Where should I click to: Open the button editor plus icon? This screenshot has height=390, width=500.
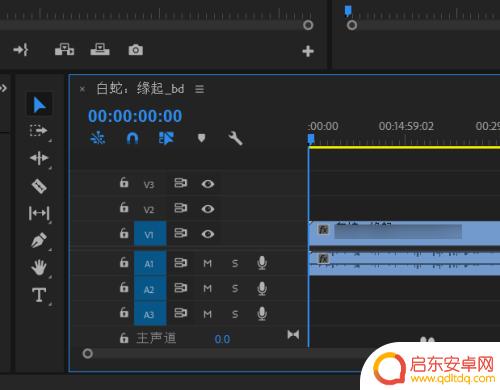click(x=308, y=51)
